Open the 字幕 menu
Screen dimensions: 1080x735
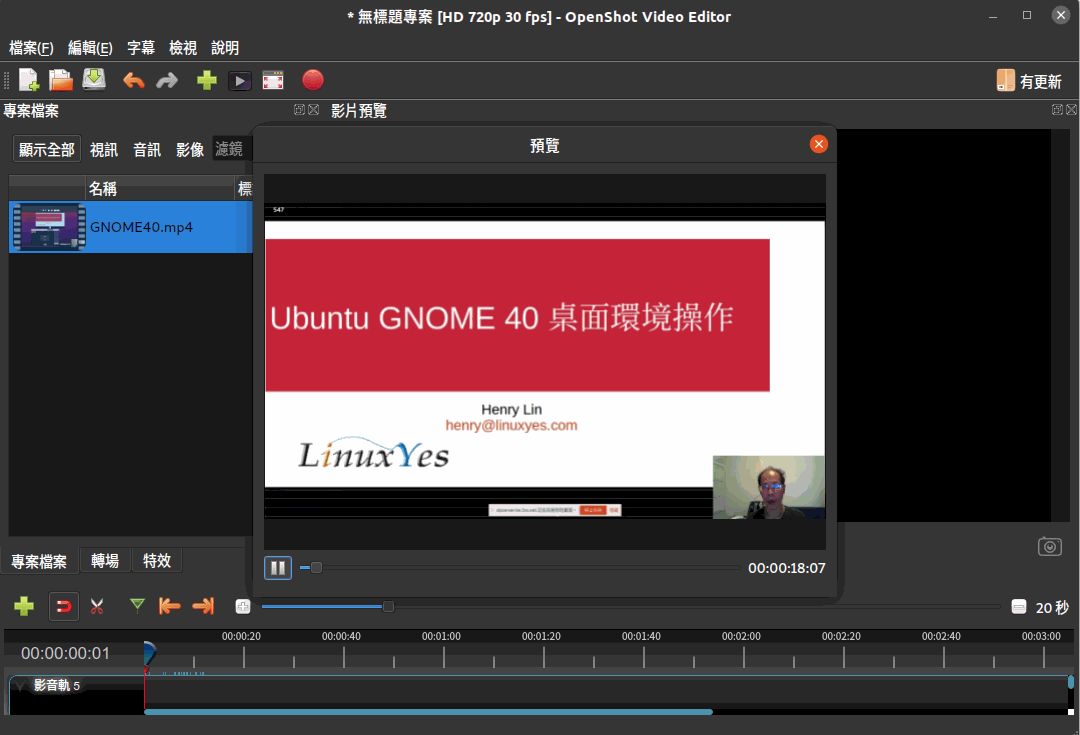pos(141,48)
